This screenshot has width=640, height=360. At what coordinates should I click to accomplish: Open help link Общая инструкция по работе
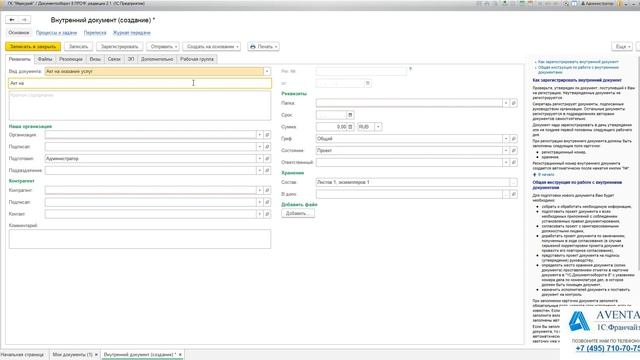[x=578, y=70]
